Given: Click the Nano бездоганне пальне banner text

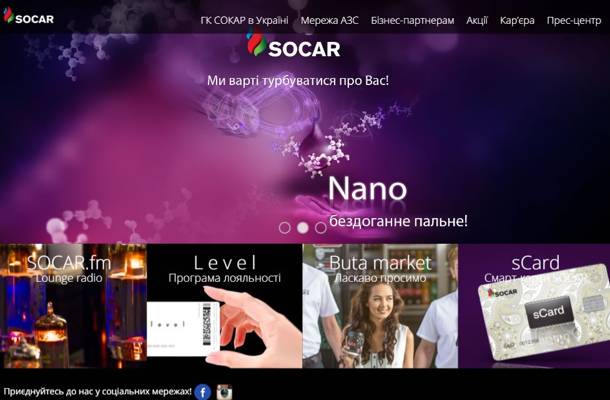Looking at the screenshot, I should (x=398, y=202).
